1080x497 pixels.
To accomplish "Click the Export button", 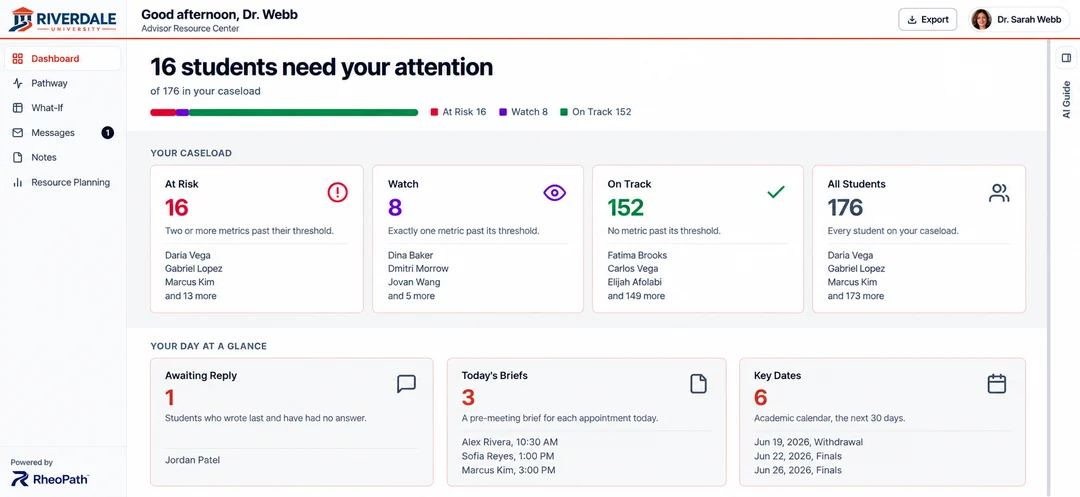I will [x=927, y=19].
